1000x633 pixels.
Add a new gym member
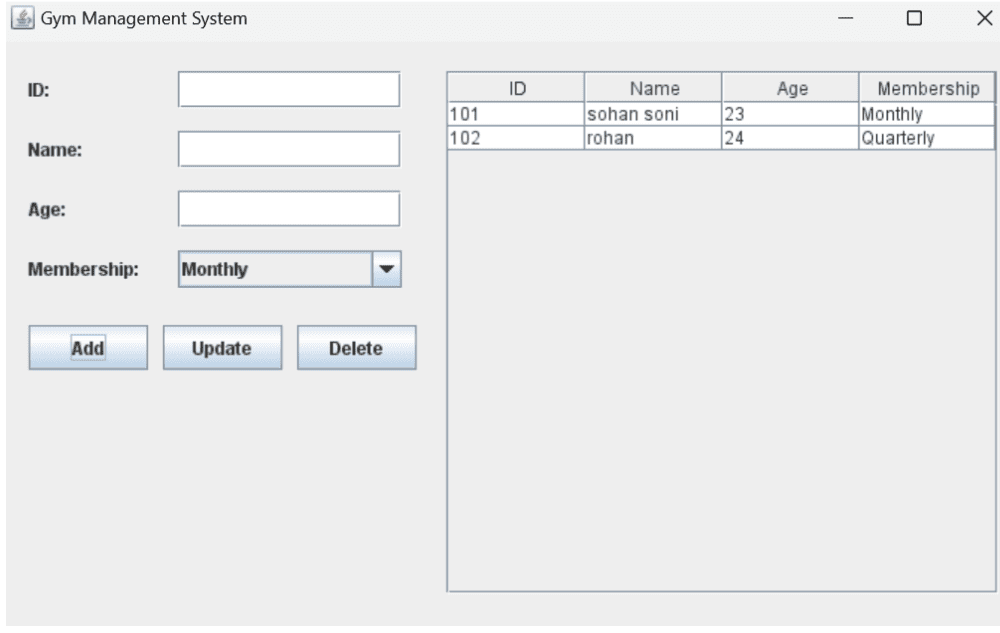(88, 348)
